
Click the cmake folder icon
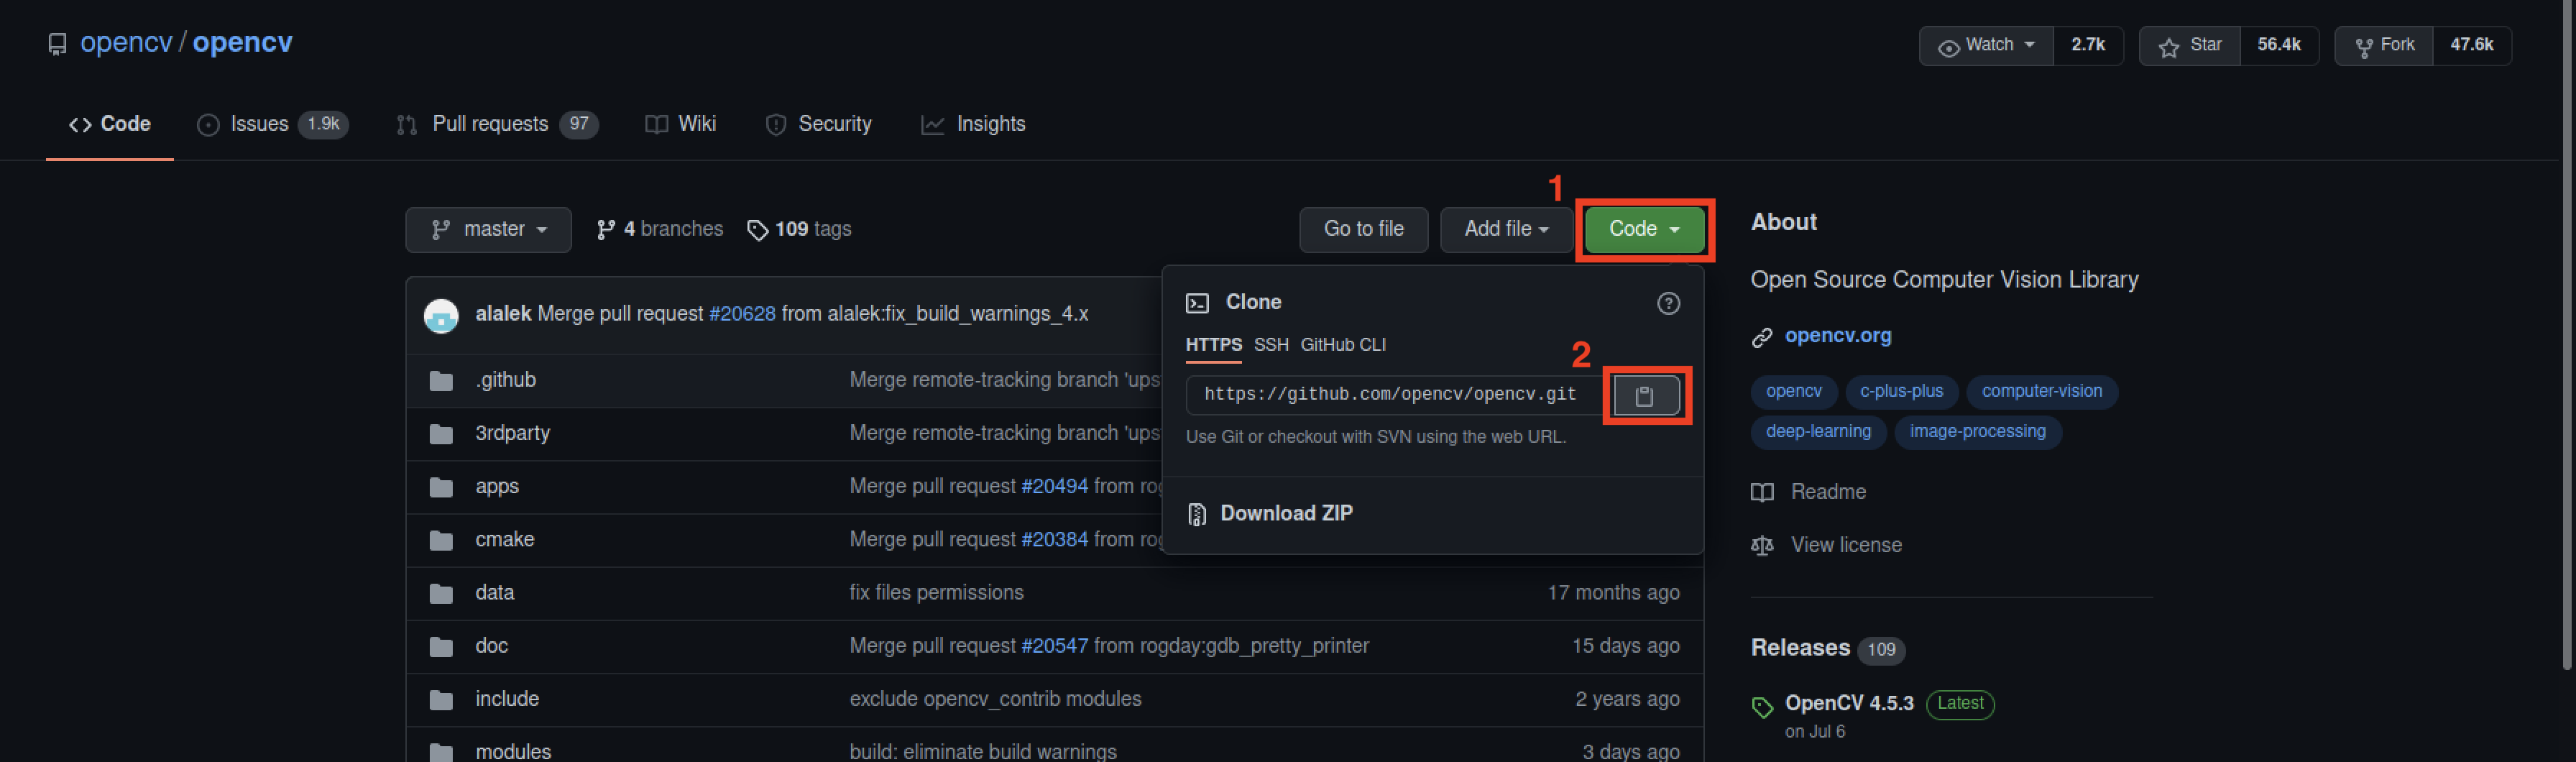(x=441, y=540)
